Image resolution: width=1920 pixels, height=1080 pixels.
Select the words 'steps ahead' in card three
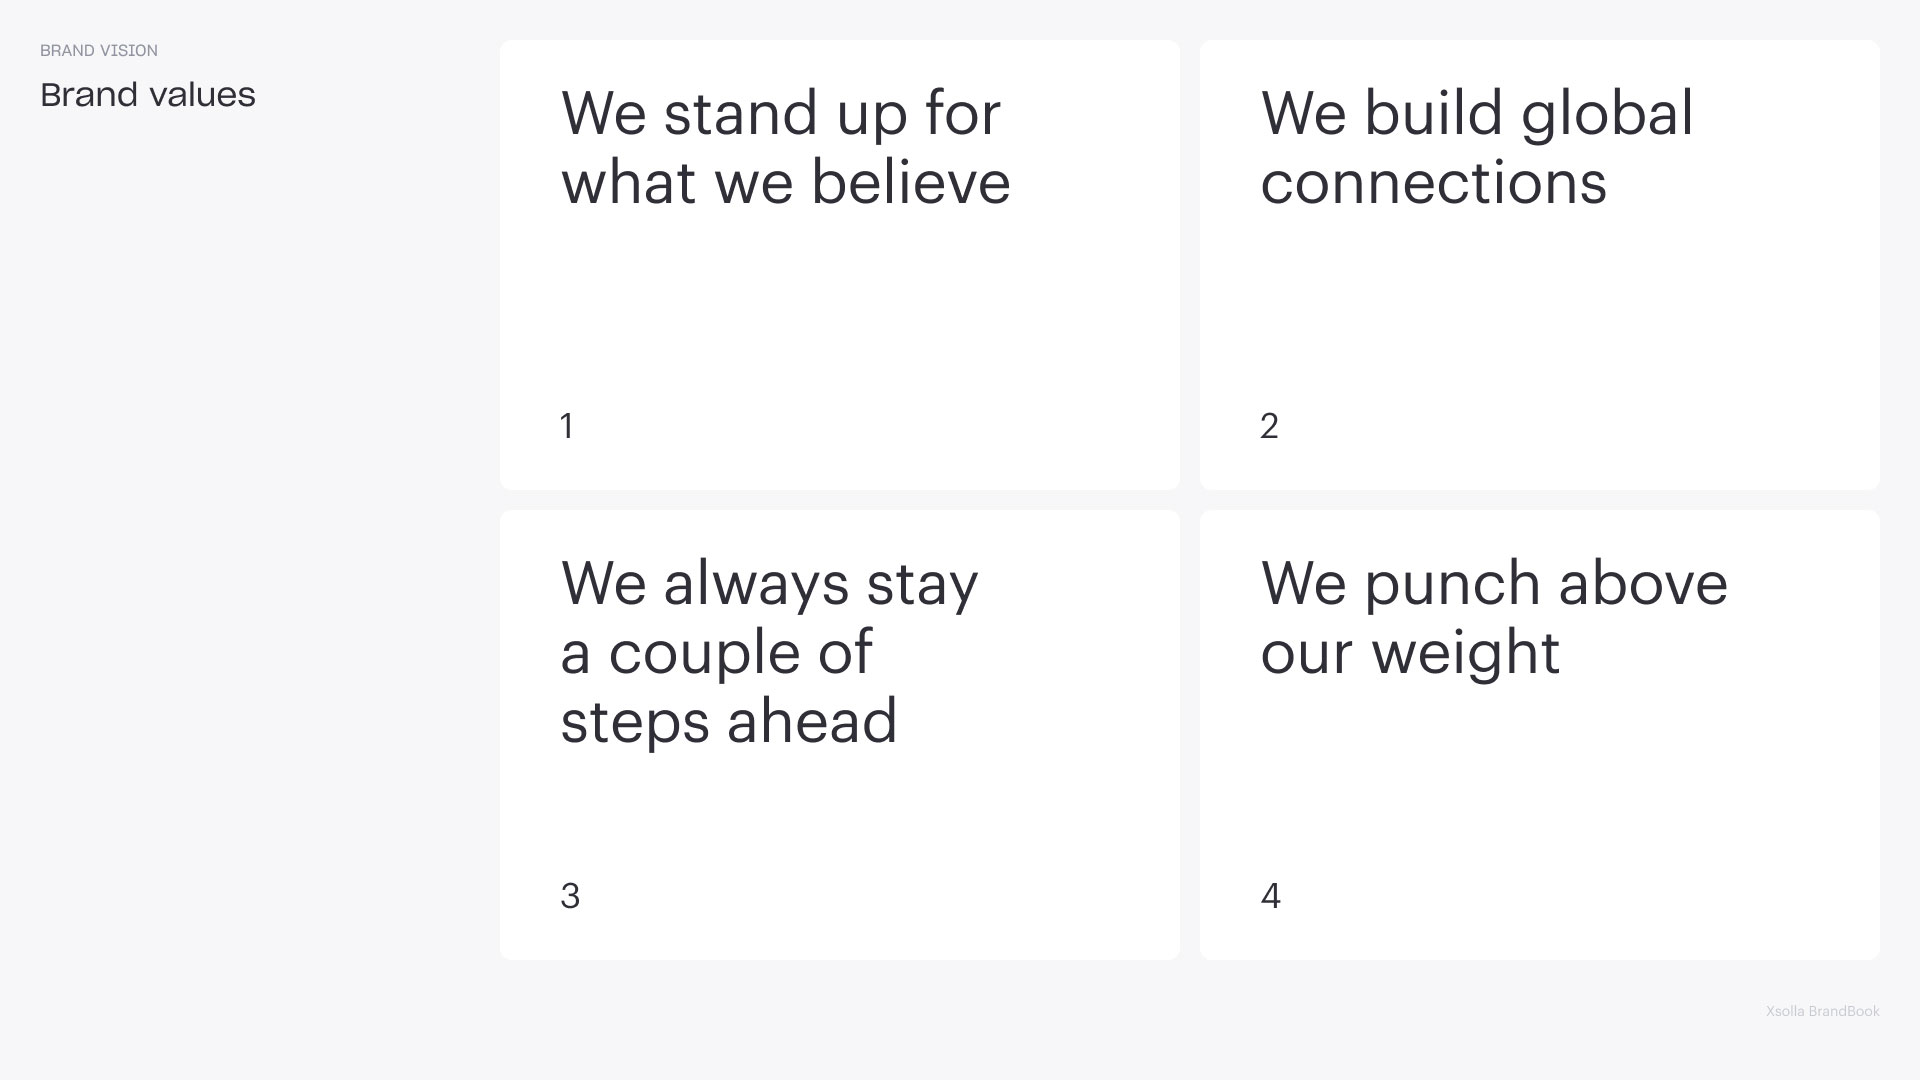[x=728, y=722]
